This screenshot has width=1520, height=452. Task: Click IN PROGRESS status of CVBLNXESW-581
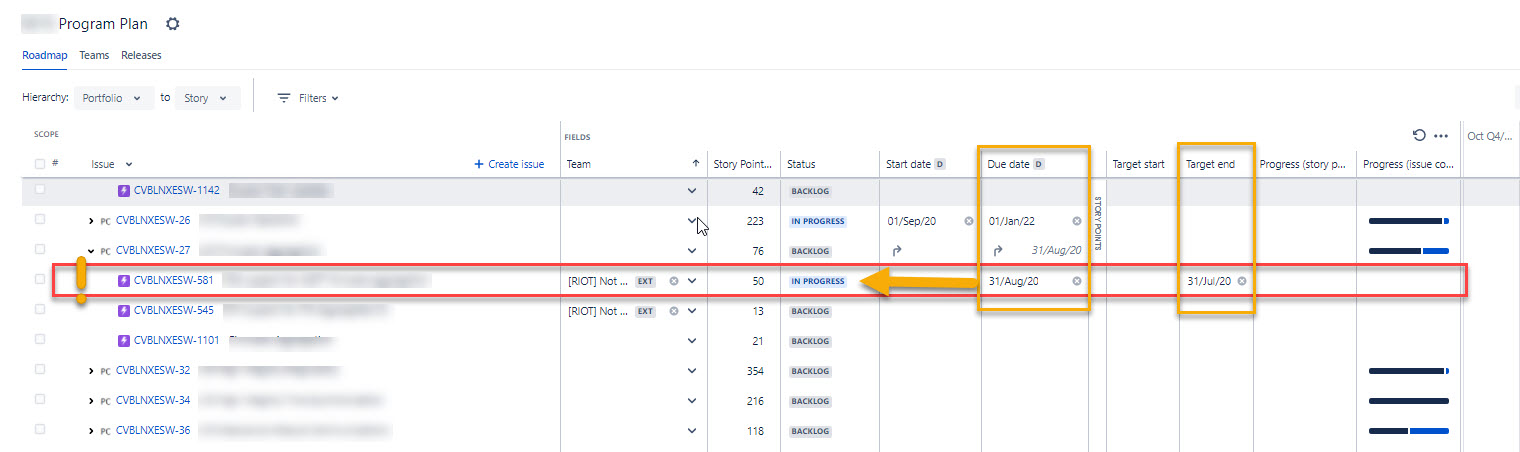tap(818, 282)
